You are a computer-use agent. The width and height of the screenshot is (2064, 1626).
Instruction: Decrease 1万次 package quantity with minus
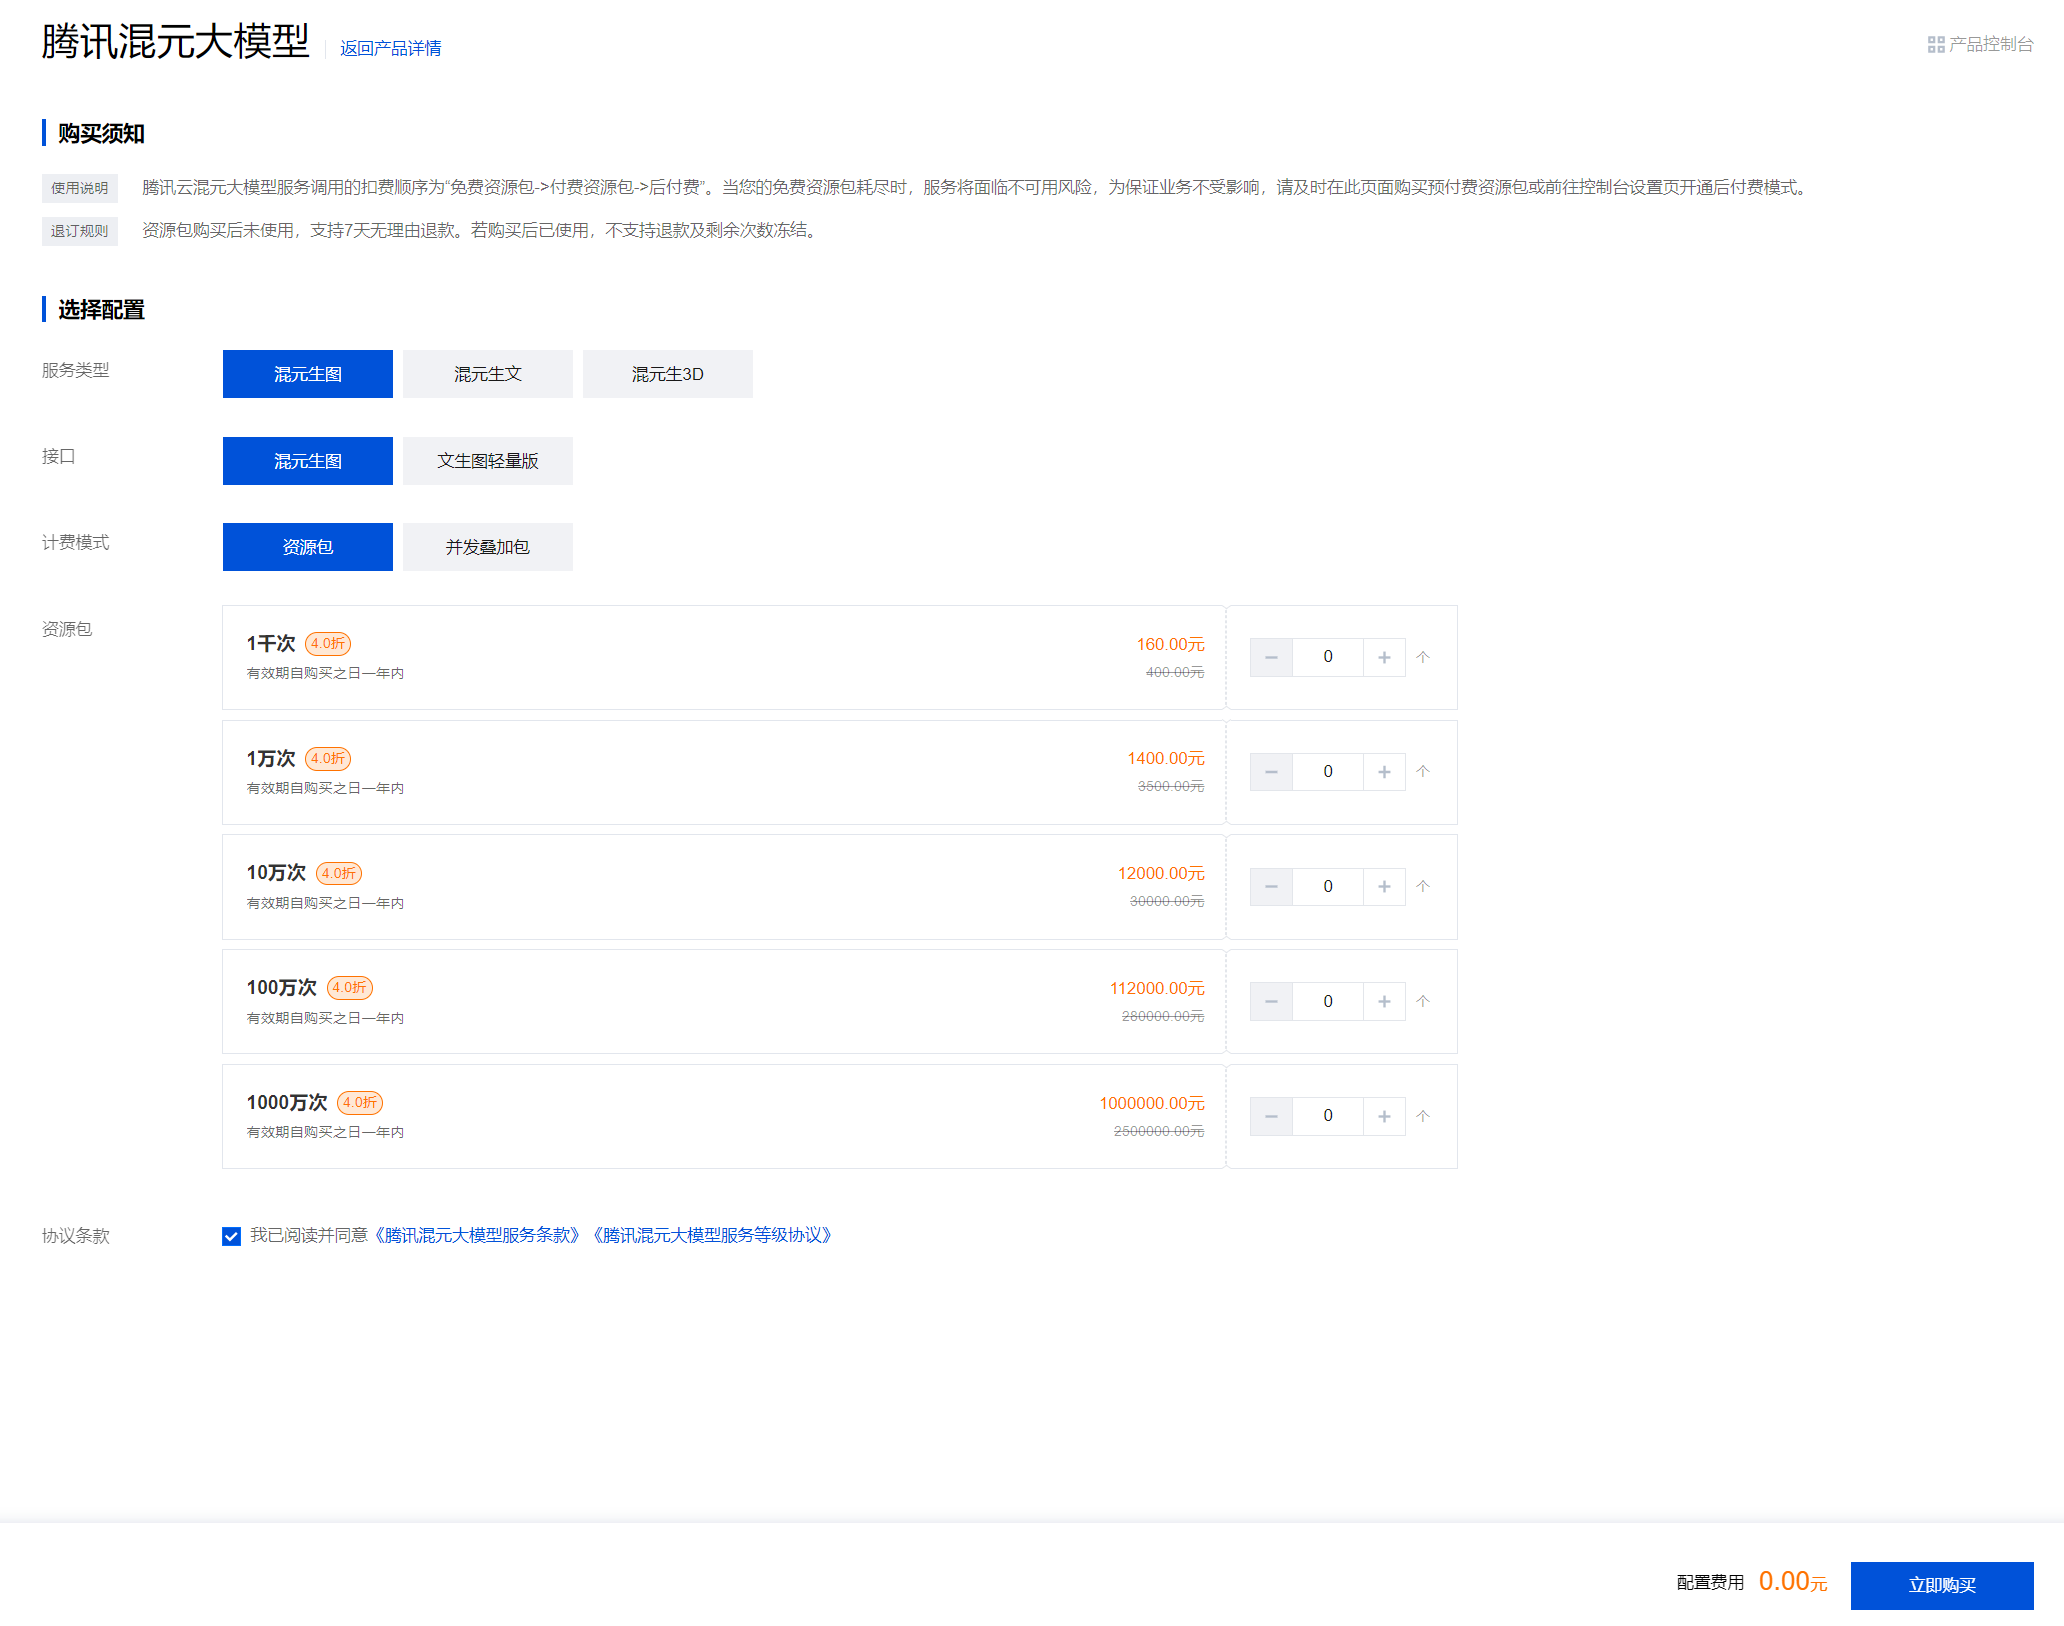coord(1271,772)
